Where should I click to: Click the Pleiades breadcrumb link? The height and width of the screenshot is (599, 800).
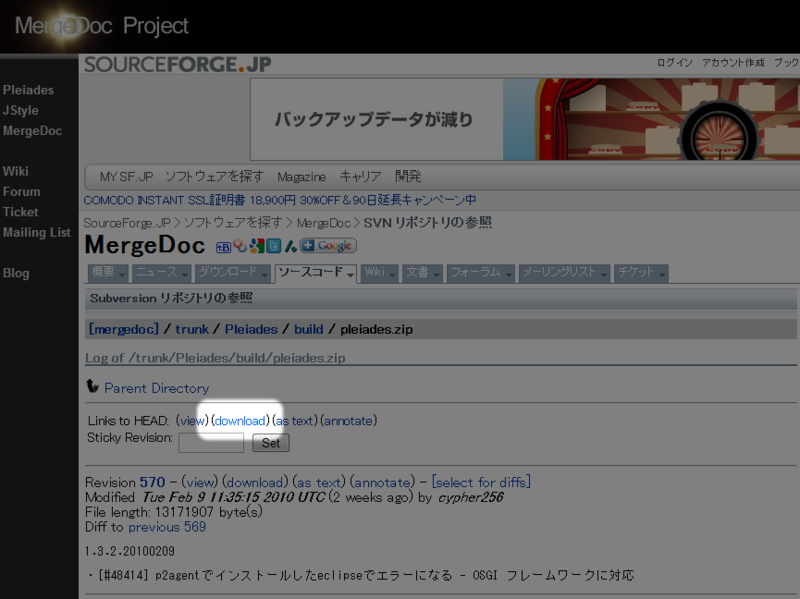251,329
